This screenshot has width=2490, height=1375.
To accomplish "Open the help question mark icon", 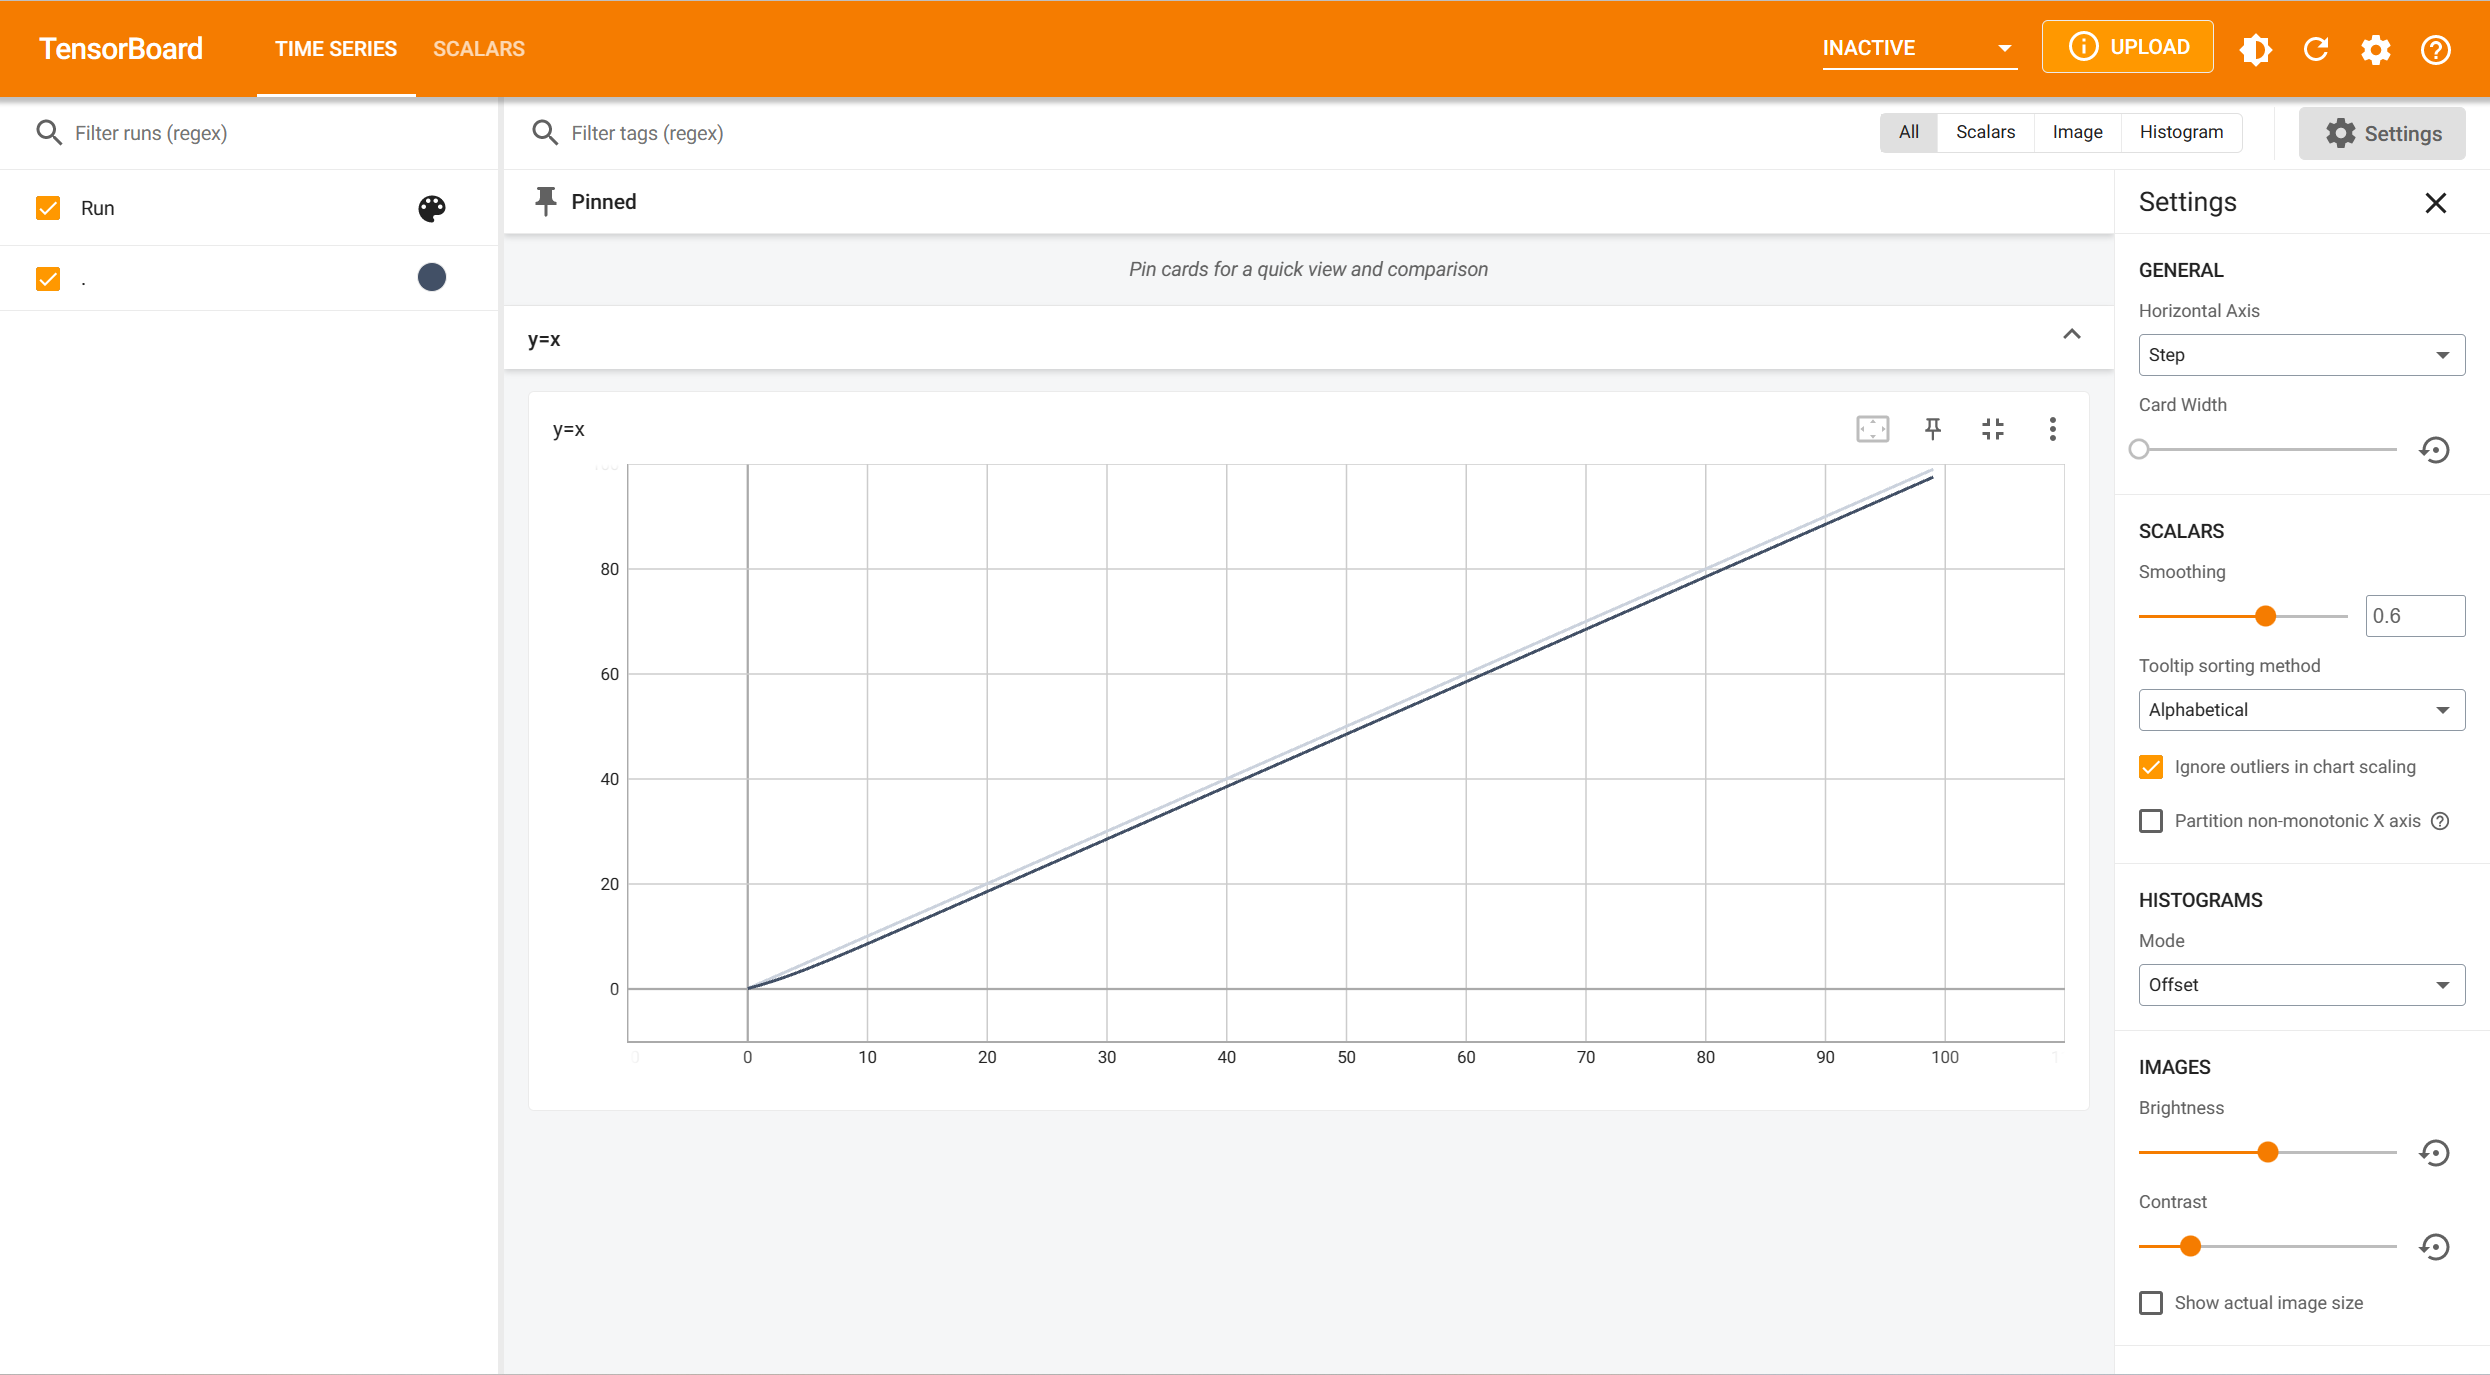I will coord(2436,49).
